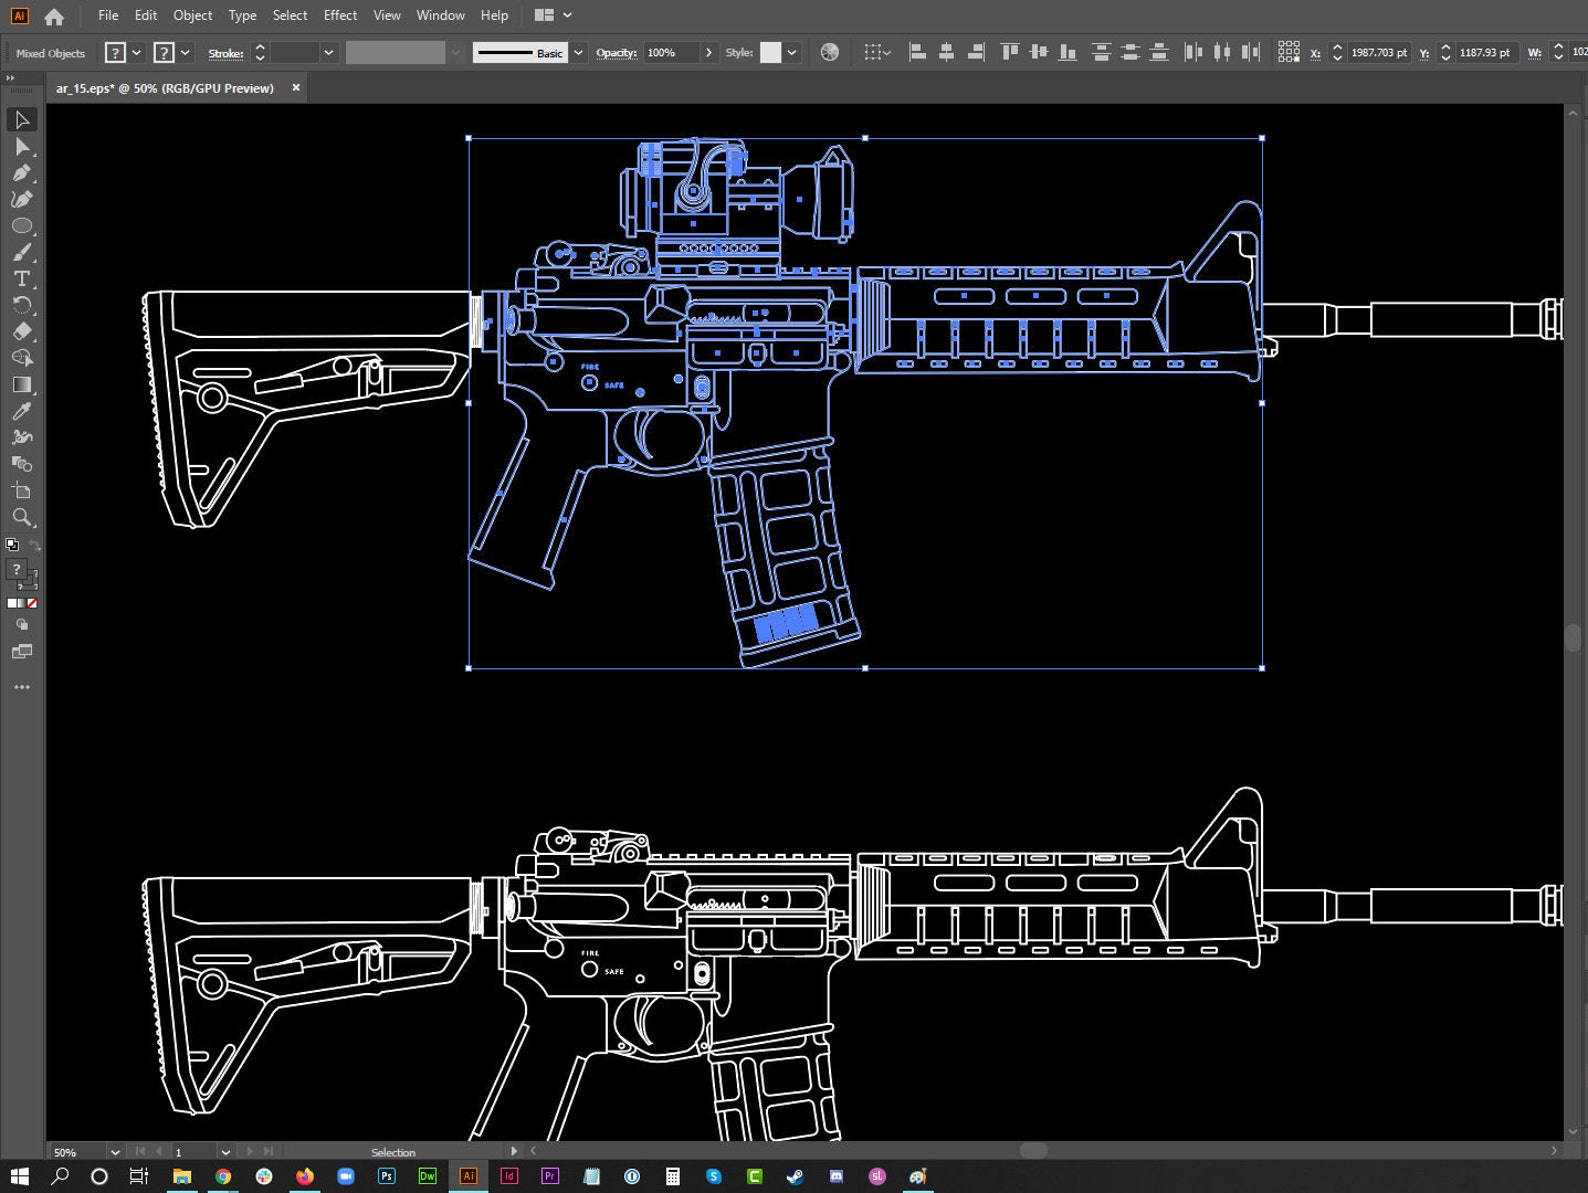Open the 50% zoom level dropdown
Viewport: 1588px width, 1193px height.
coord(115,1152)
